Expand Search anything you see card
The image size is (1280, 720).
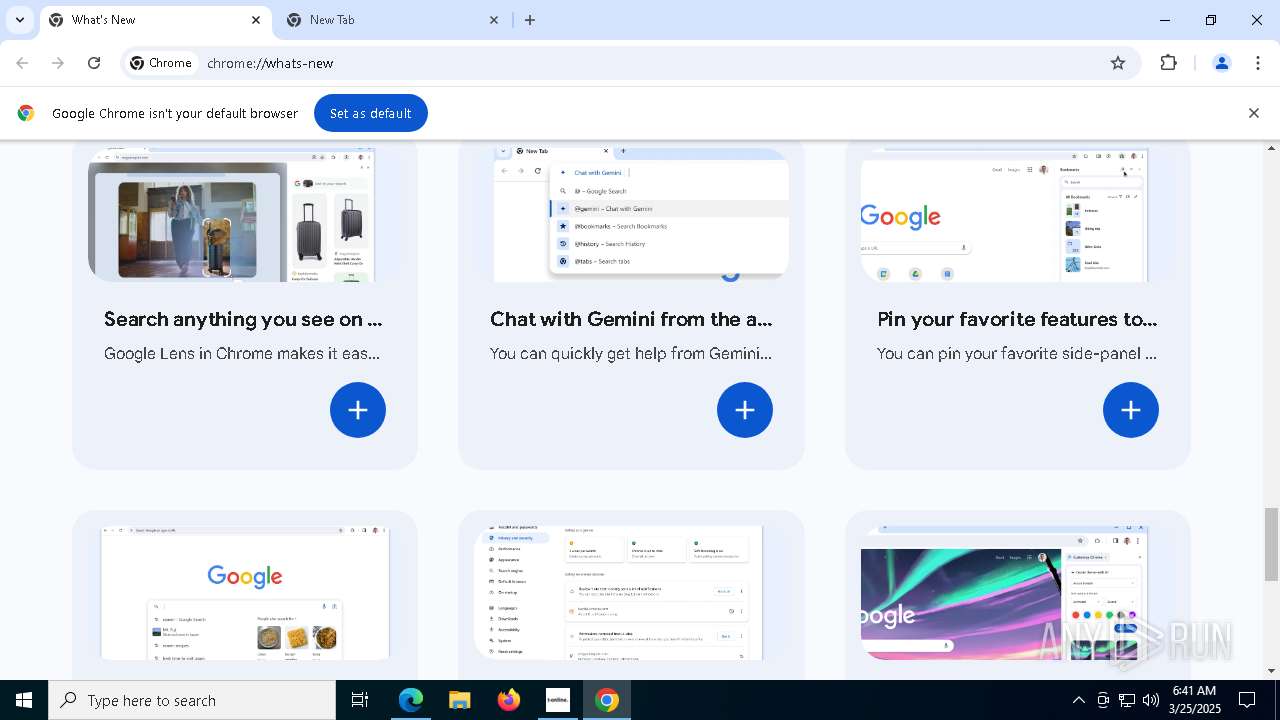(x=358, y=410)
